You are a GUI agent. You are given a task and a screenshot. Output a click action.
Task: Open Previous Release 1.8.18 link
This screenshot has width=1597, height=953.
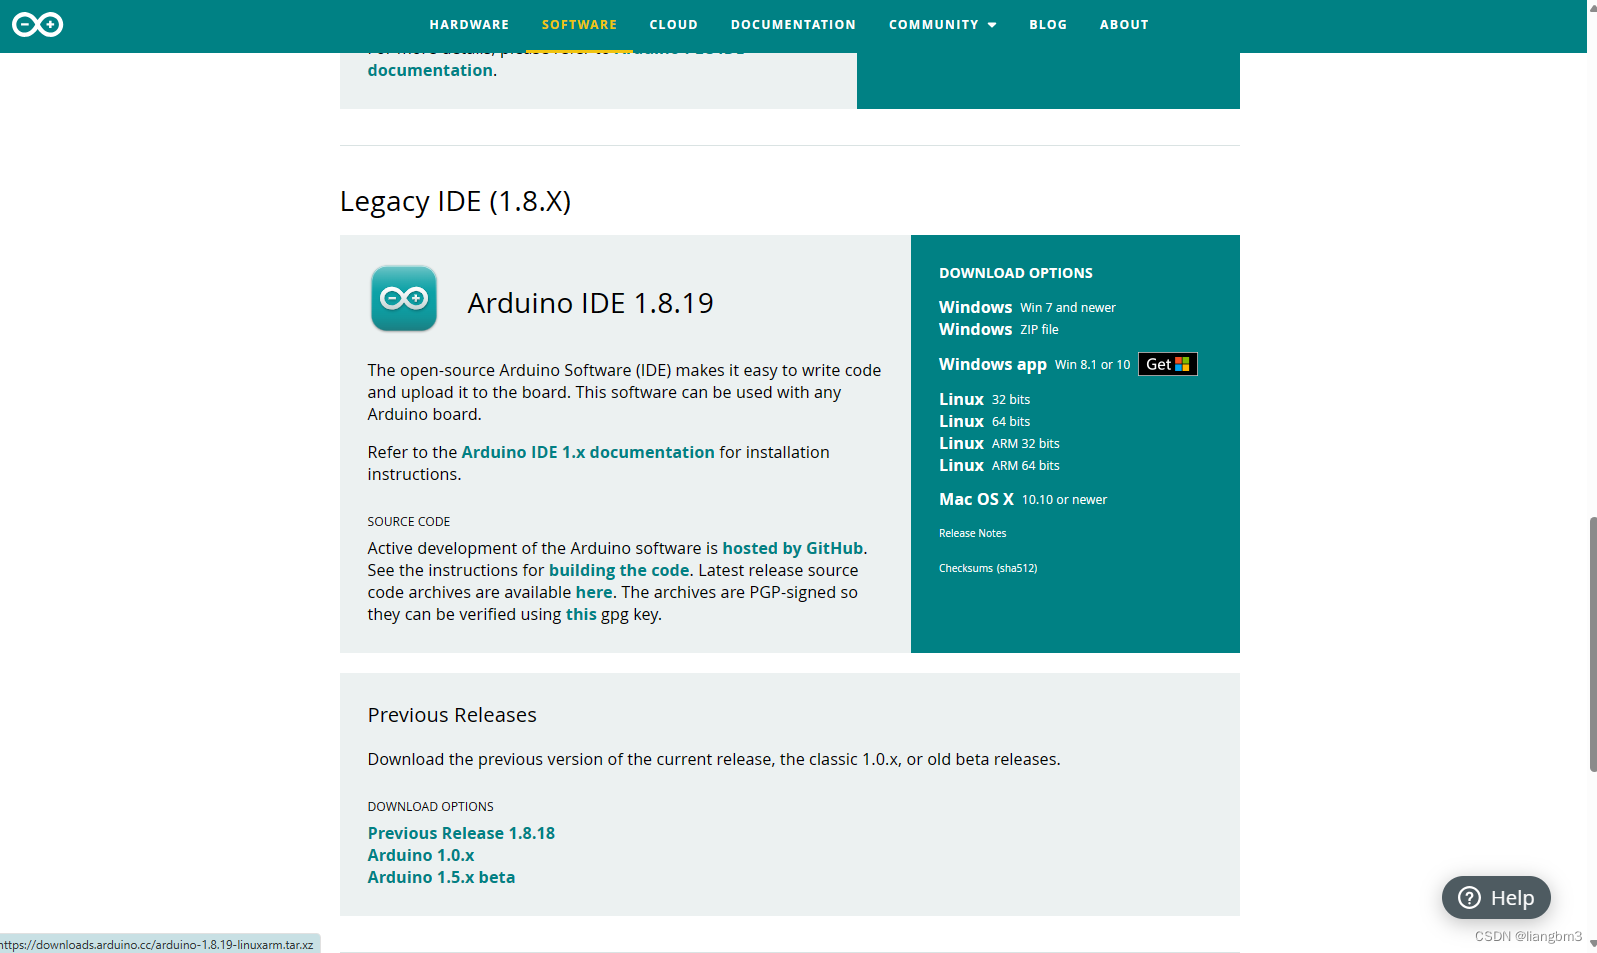pos(461,833)
